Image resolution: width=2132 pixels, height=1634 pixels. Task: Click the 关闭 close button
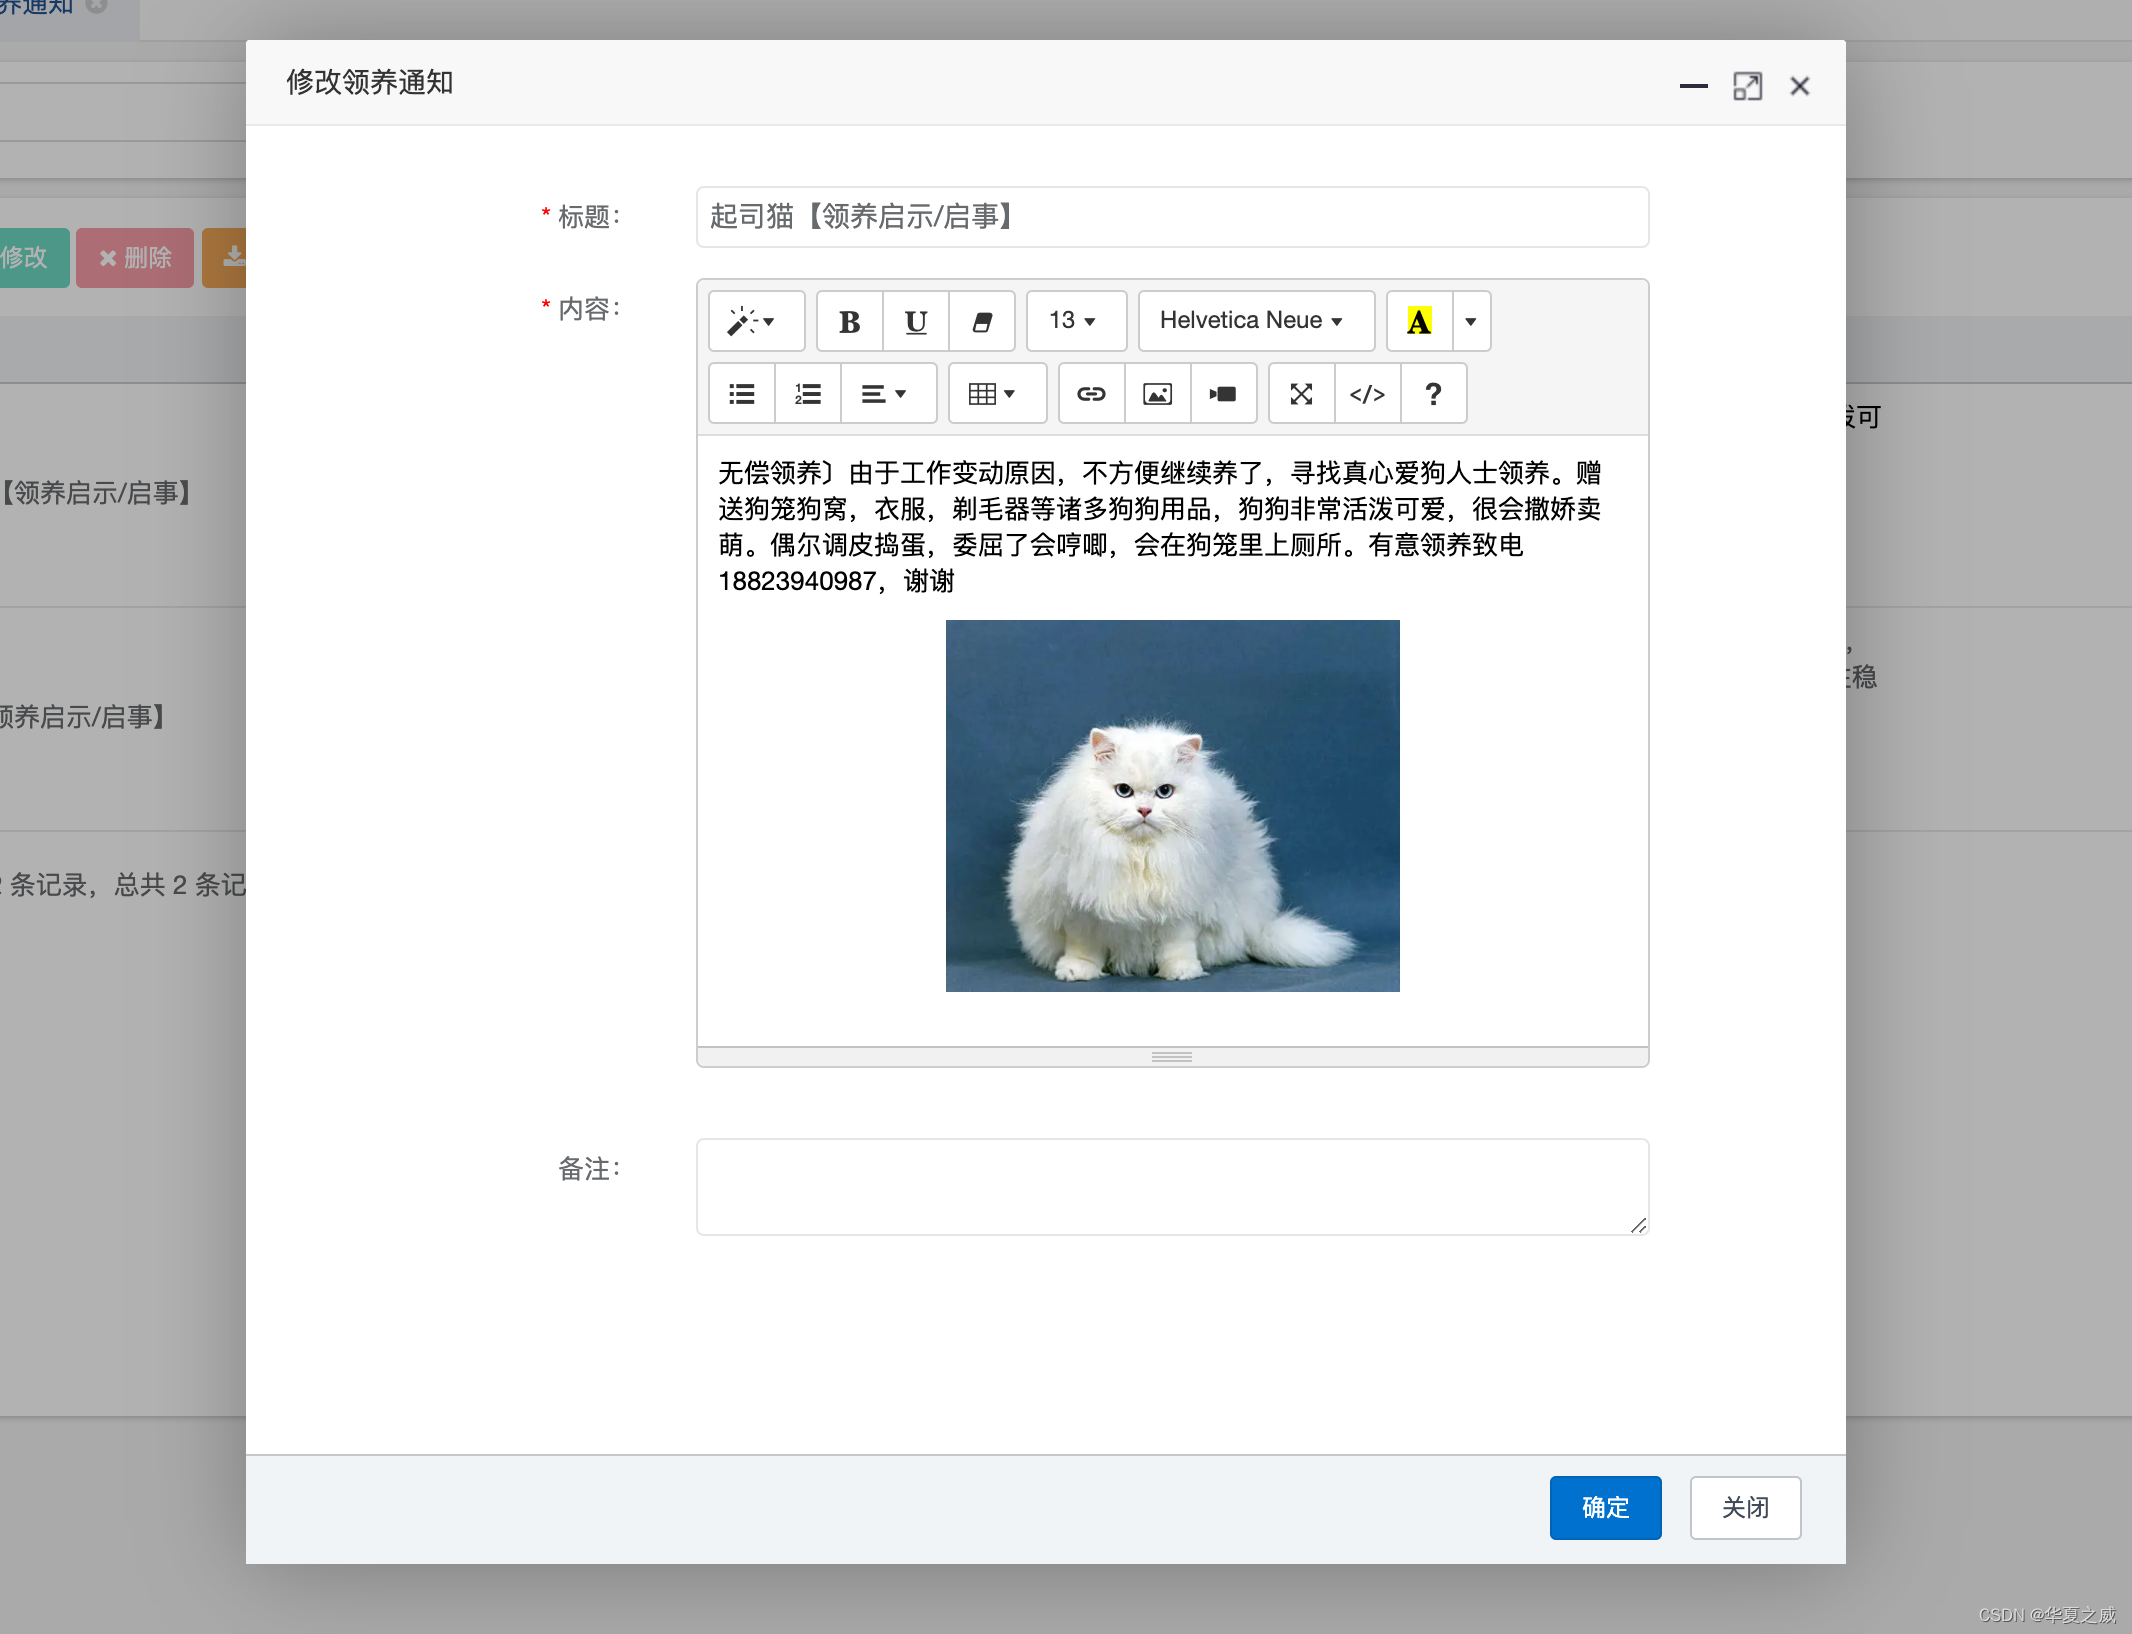(1744, 1508)
